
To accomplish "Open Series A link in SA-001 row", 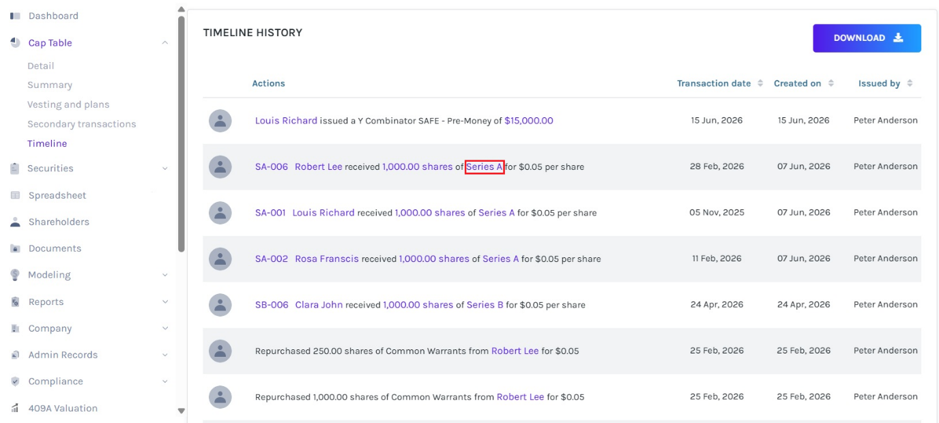I will 496,213.
